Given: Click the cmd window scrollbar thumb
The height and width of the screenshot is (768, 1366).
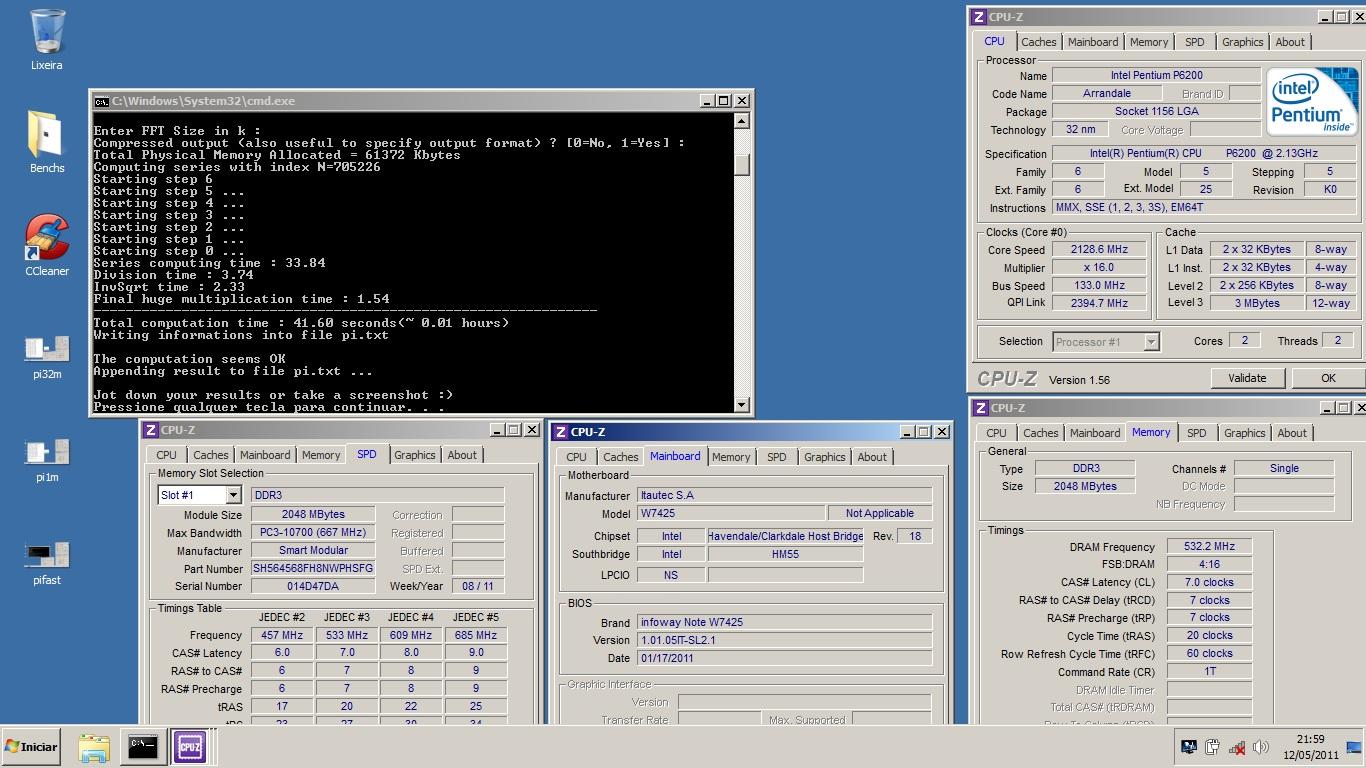Looking at the screenshot, I should [741, 165].
